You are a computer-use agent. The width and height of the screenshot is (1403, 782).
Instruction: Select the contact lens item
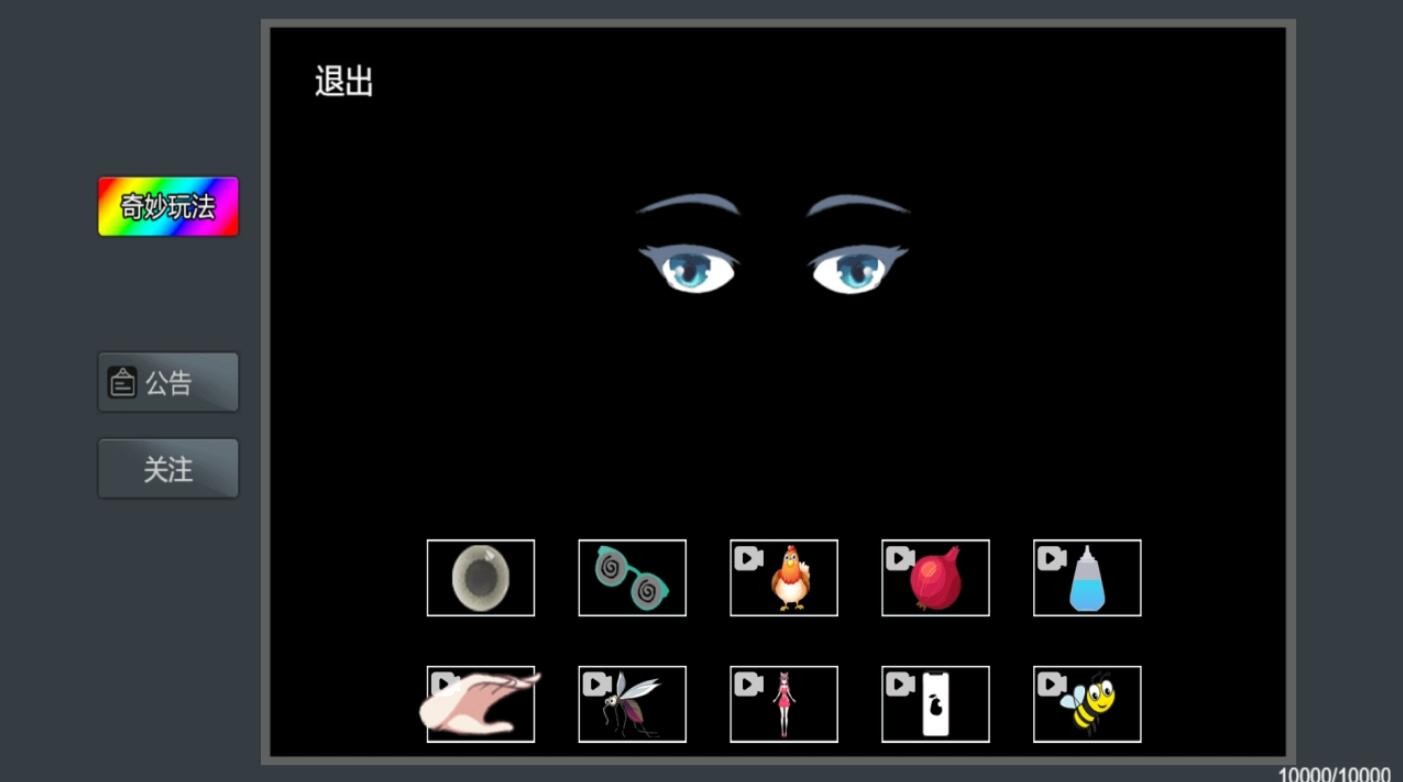[480, 578]
